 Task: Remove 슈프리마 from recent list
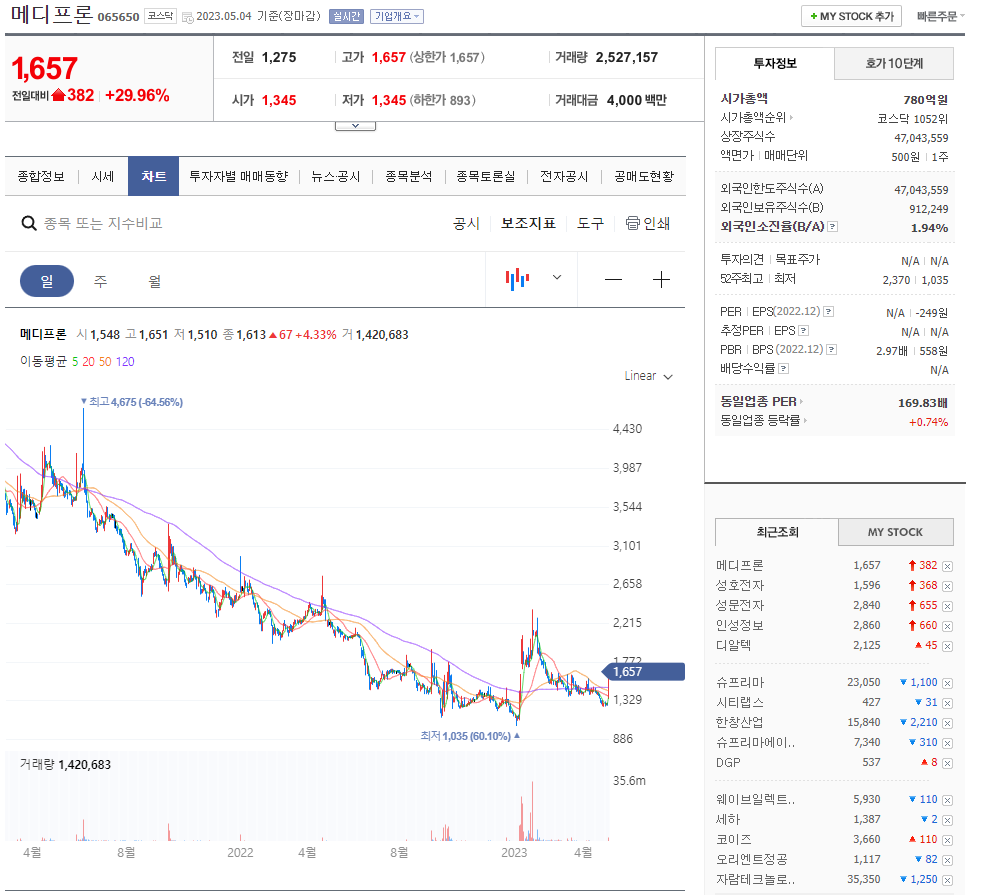tap(948, 683)
